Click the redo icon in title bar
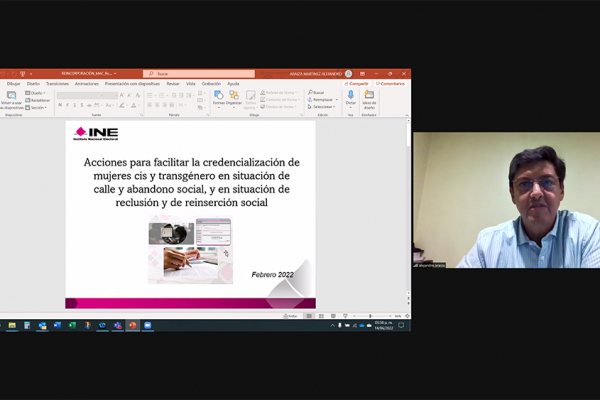The width and height of the screenshot is (600, 400). 14,73
